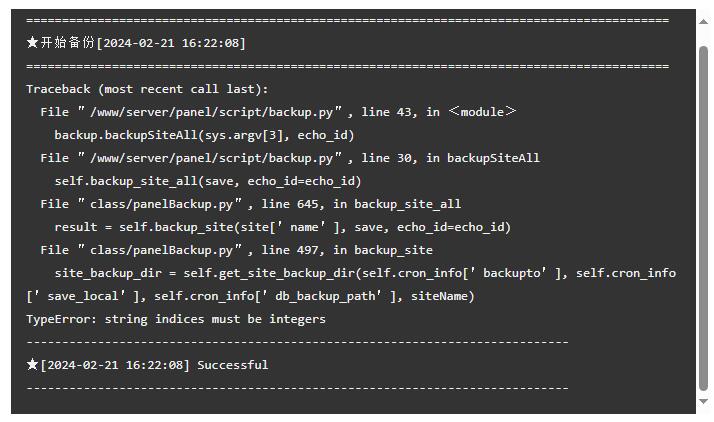
Task: Click the line 30 backupSiteAll file reference
Action: (x=290, y=158)
